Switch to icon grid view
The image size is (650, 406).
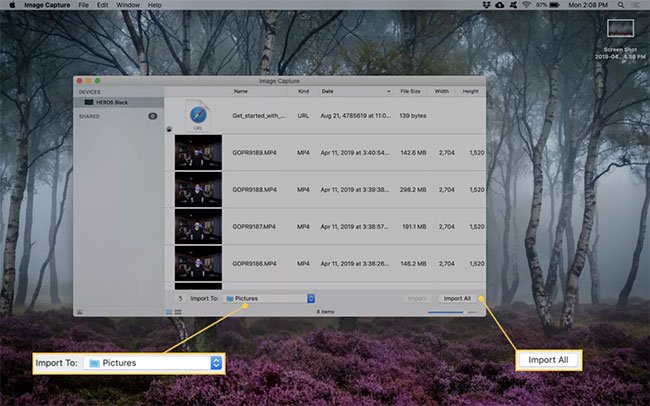(178, 312)
